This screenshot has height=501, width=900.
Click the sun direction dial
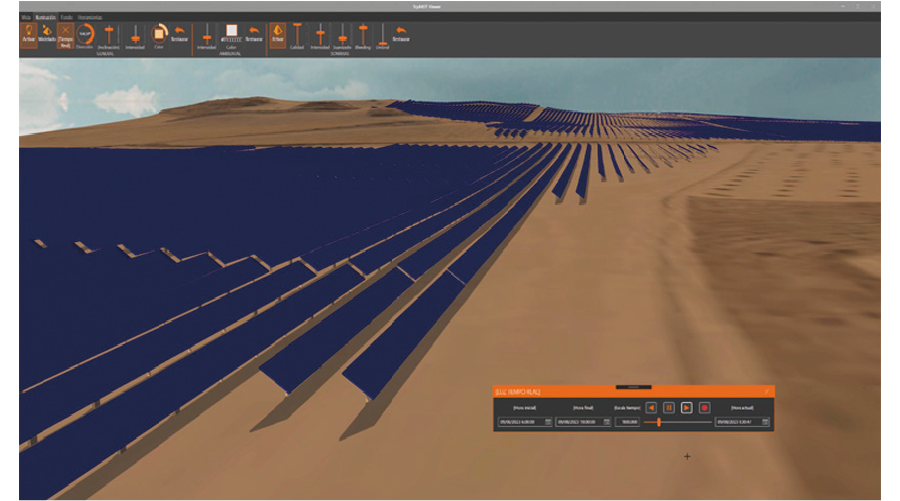point(85,33)
